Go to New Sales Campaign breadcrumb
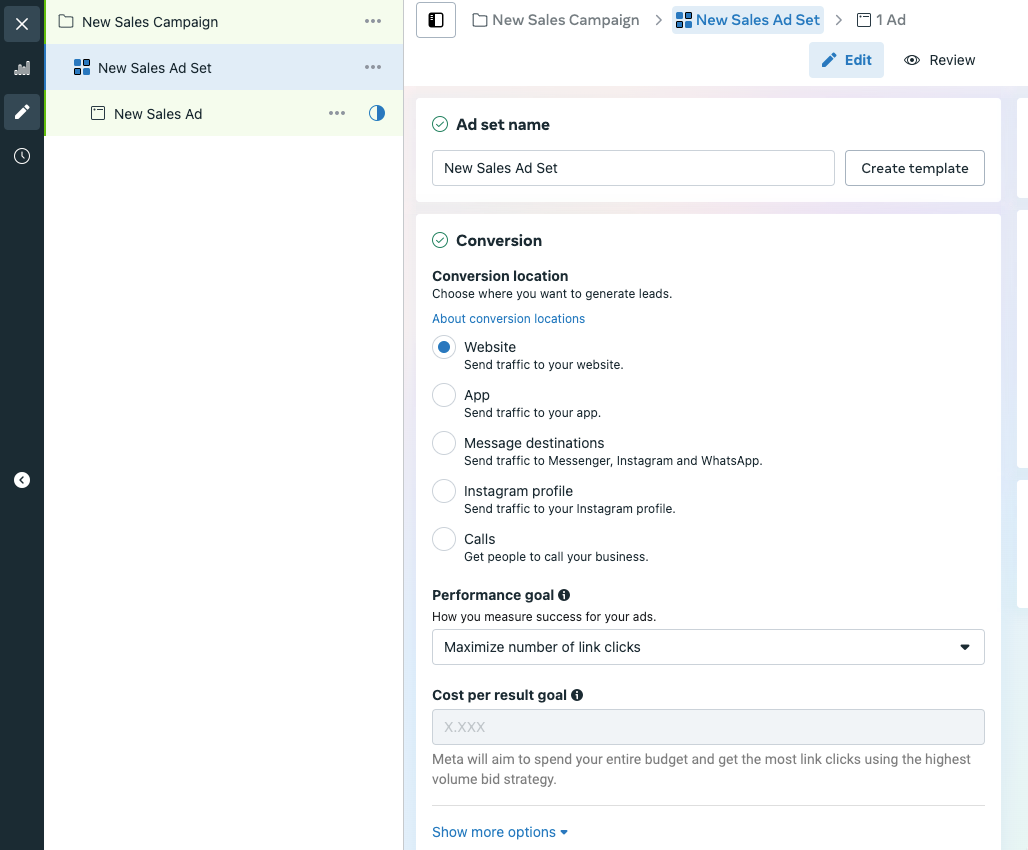Image resolution: width=1028 pixels, height=850 pixels. [556, 20]
